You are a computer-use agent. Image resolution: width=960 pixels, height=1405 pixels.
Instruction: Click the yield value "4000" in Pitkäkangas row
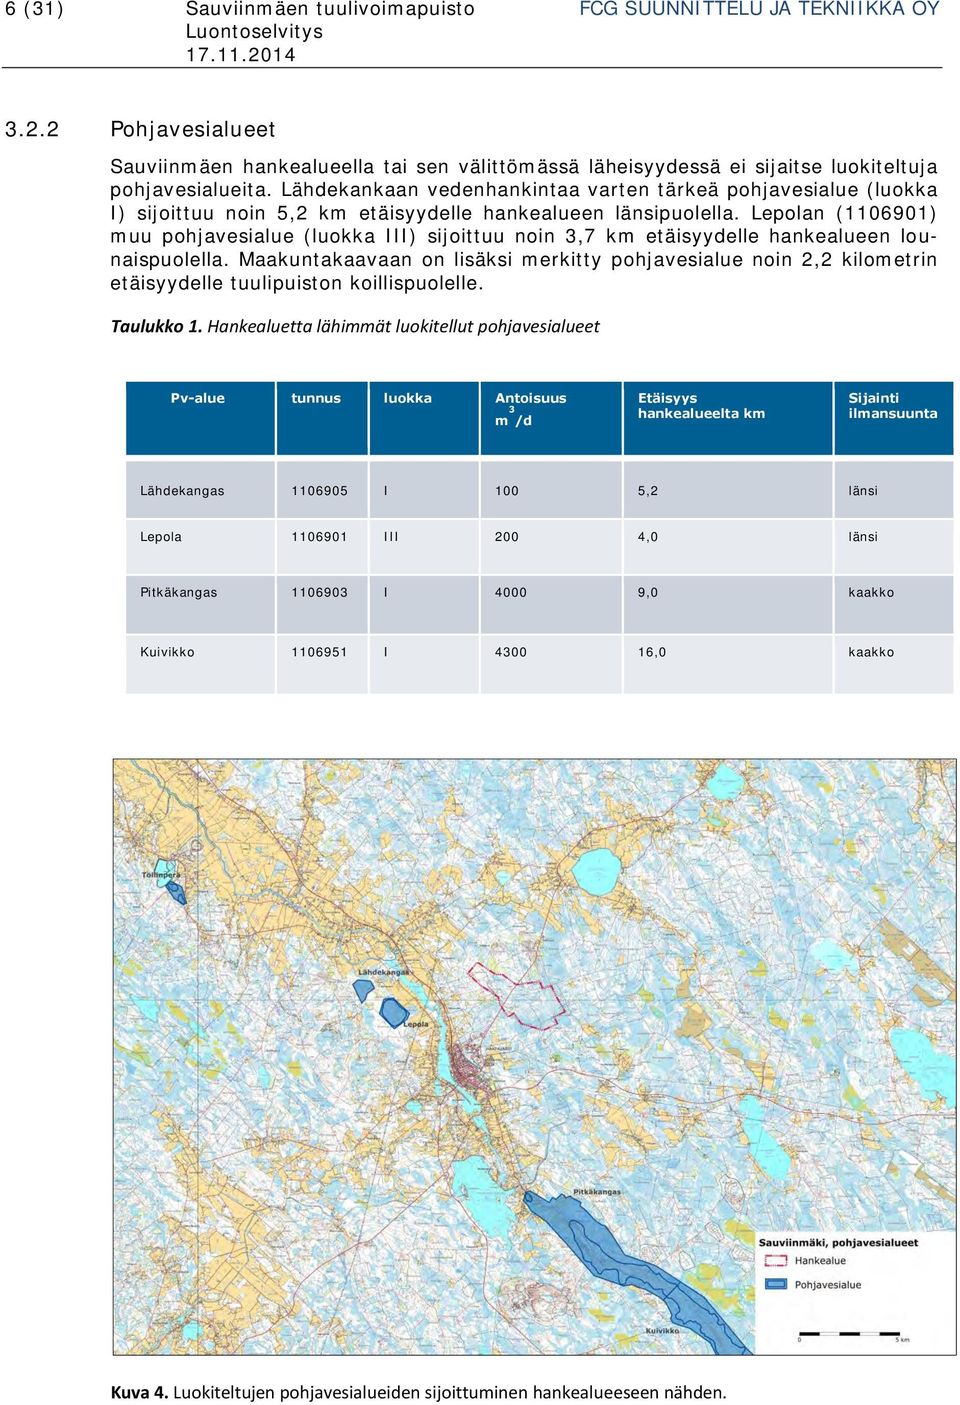pos(511,592)
